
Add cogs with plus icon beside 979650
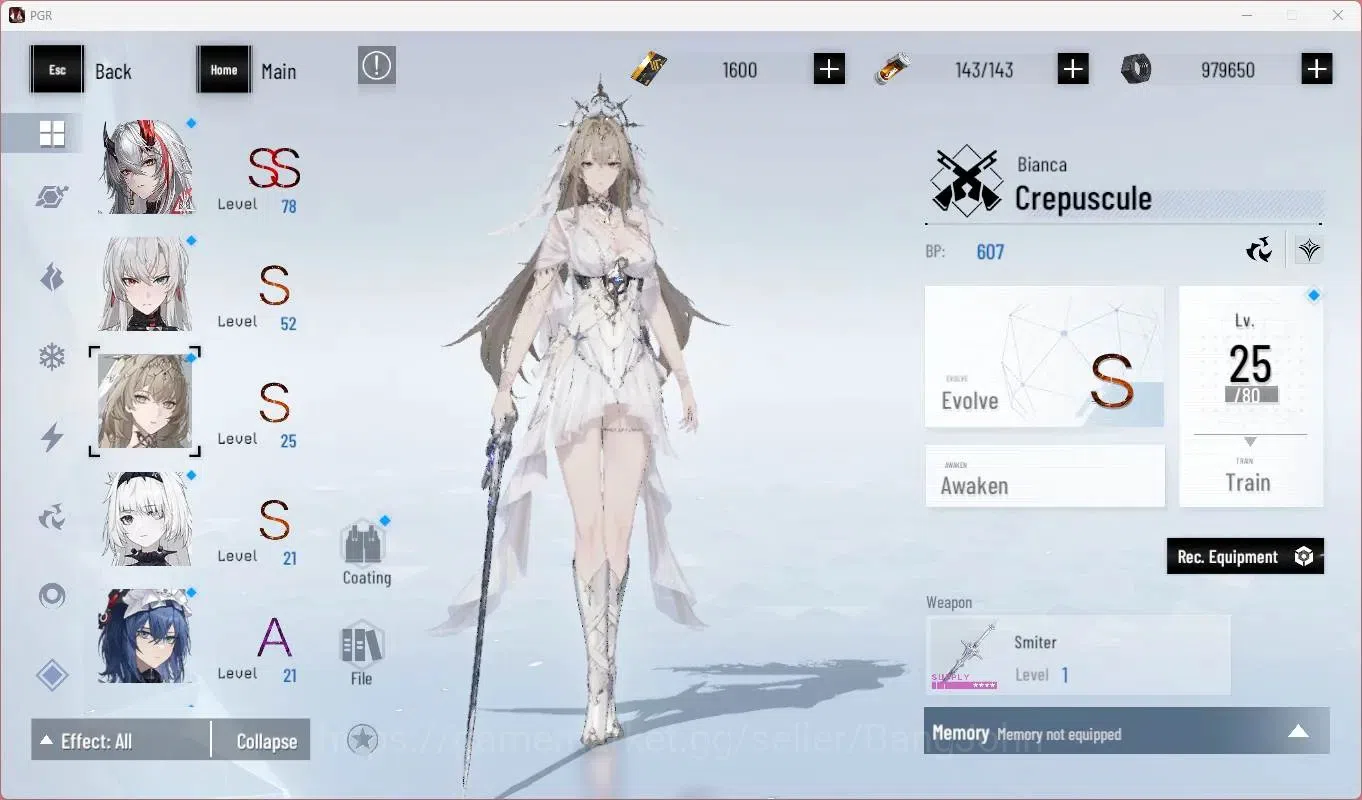pyautogui.click(x=1317, y=69)
